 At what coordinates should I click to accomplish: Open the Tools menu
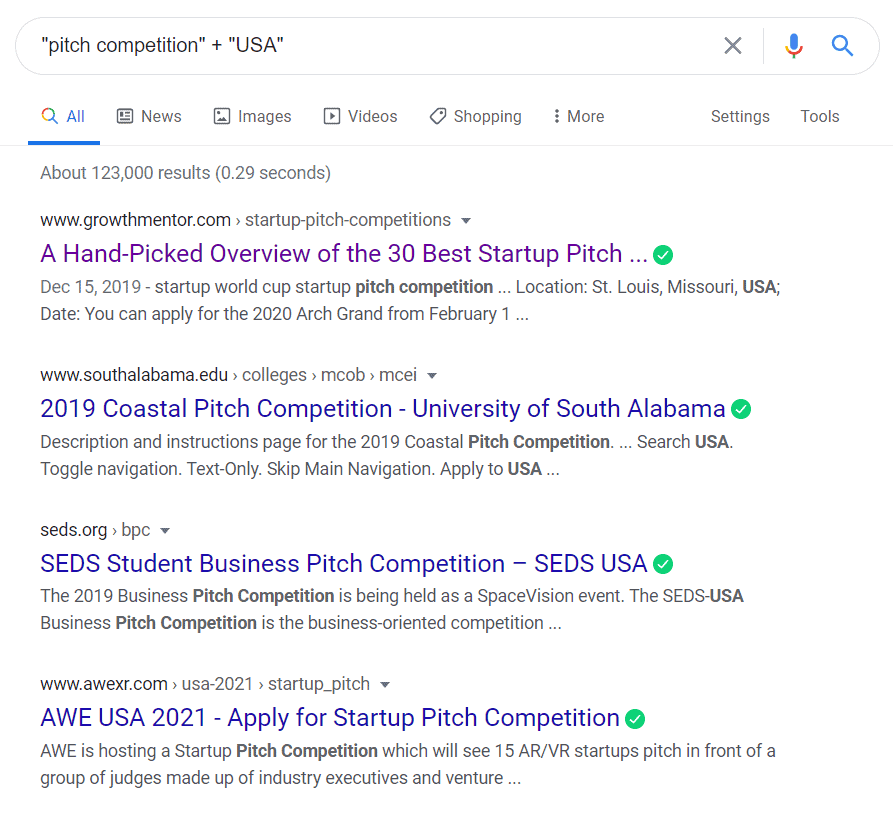click(819, 116)
